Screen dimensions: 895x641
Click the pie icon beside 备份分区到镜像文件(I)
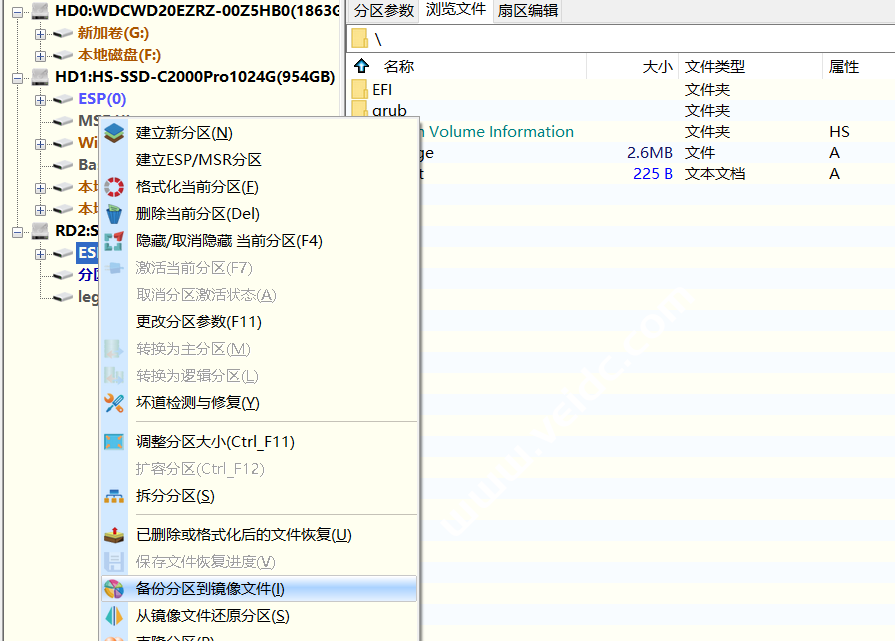click(115, 589)
